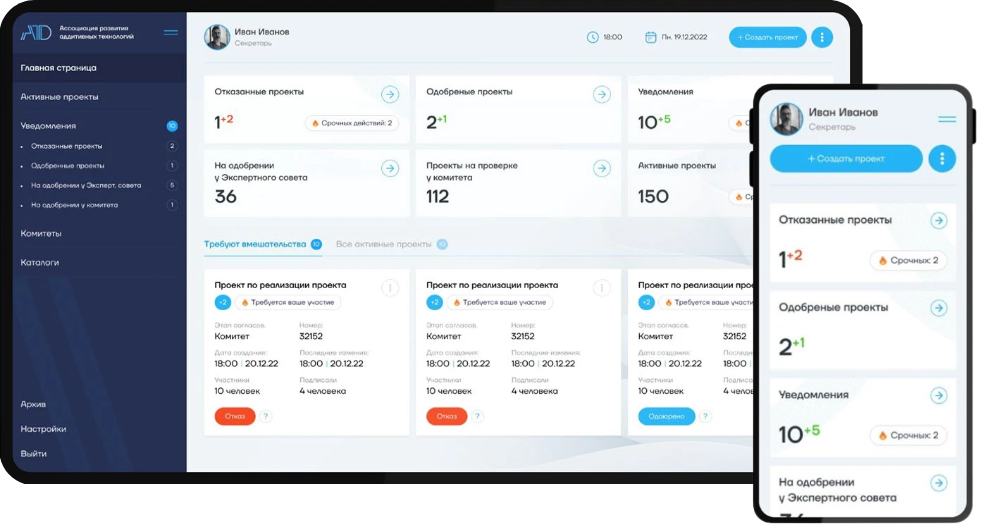Collapse tablet sidebar with hamburger icon

[x=171, y=33]
